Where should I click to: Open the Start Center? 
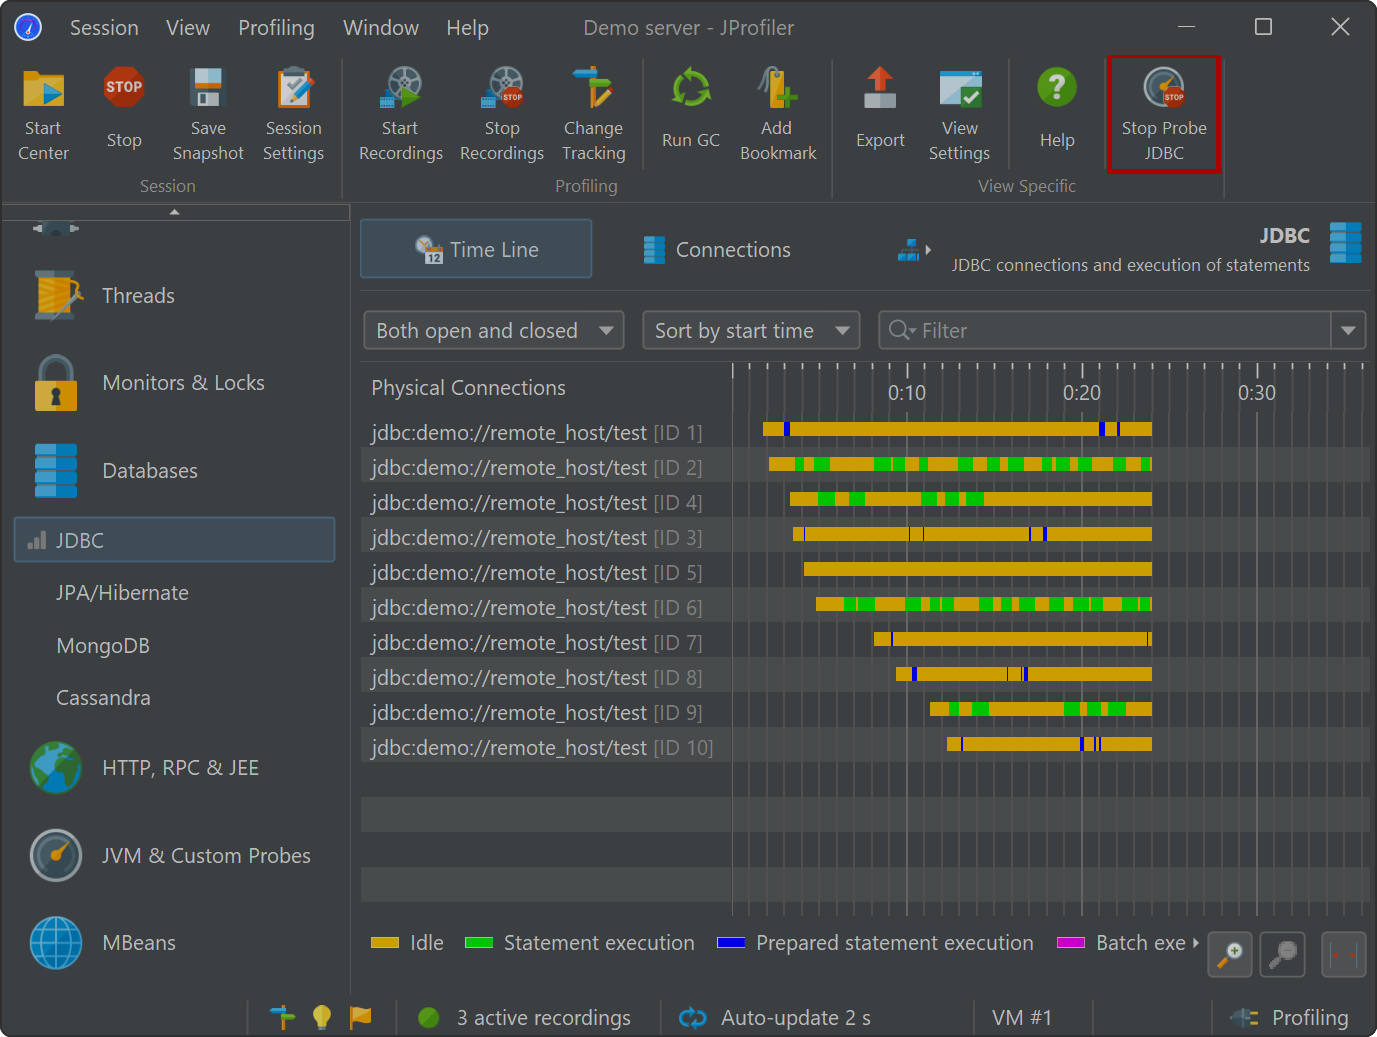point(43,114)
